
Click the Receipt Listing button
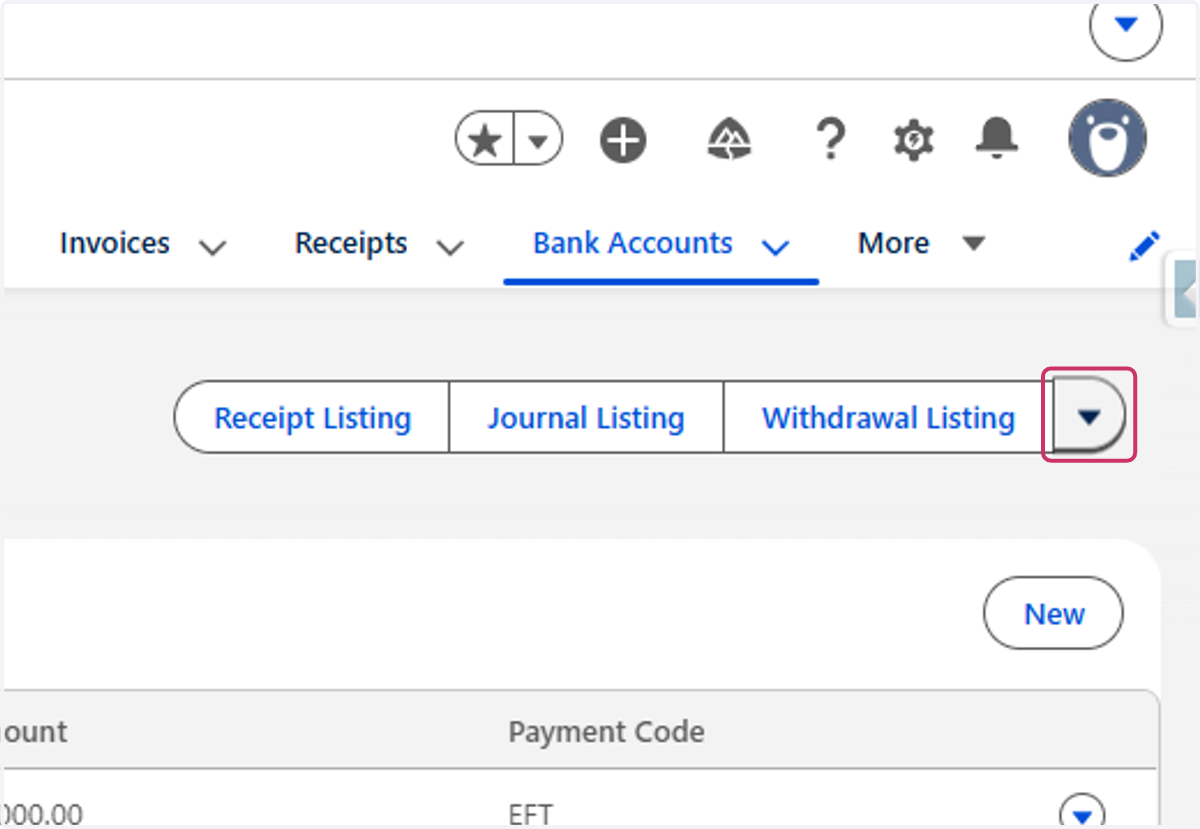(312, 417)
